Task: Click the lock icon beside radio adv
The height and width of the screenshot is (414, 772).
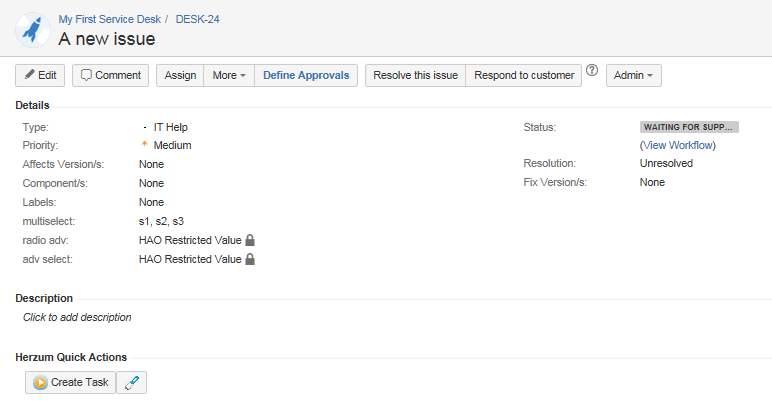Action: point(250,240)
